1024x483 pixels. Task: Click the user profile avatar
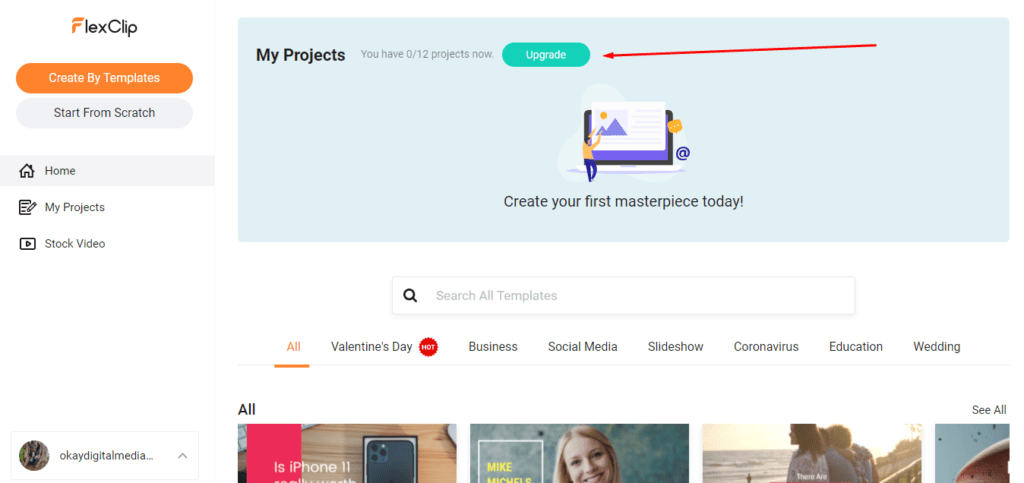click(34, 455)
